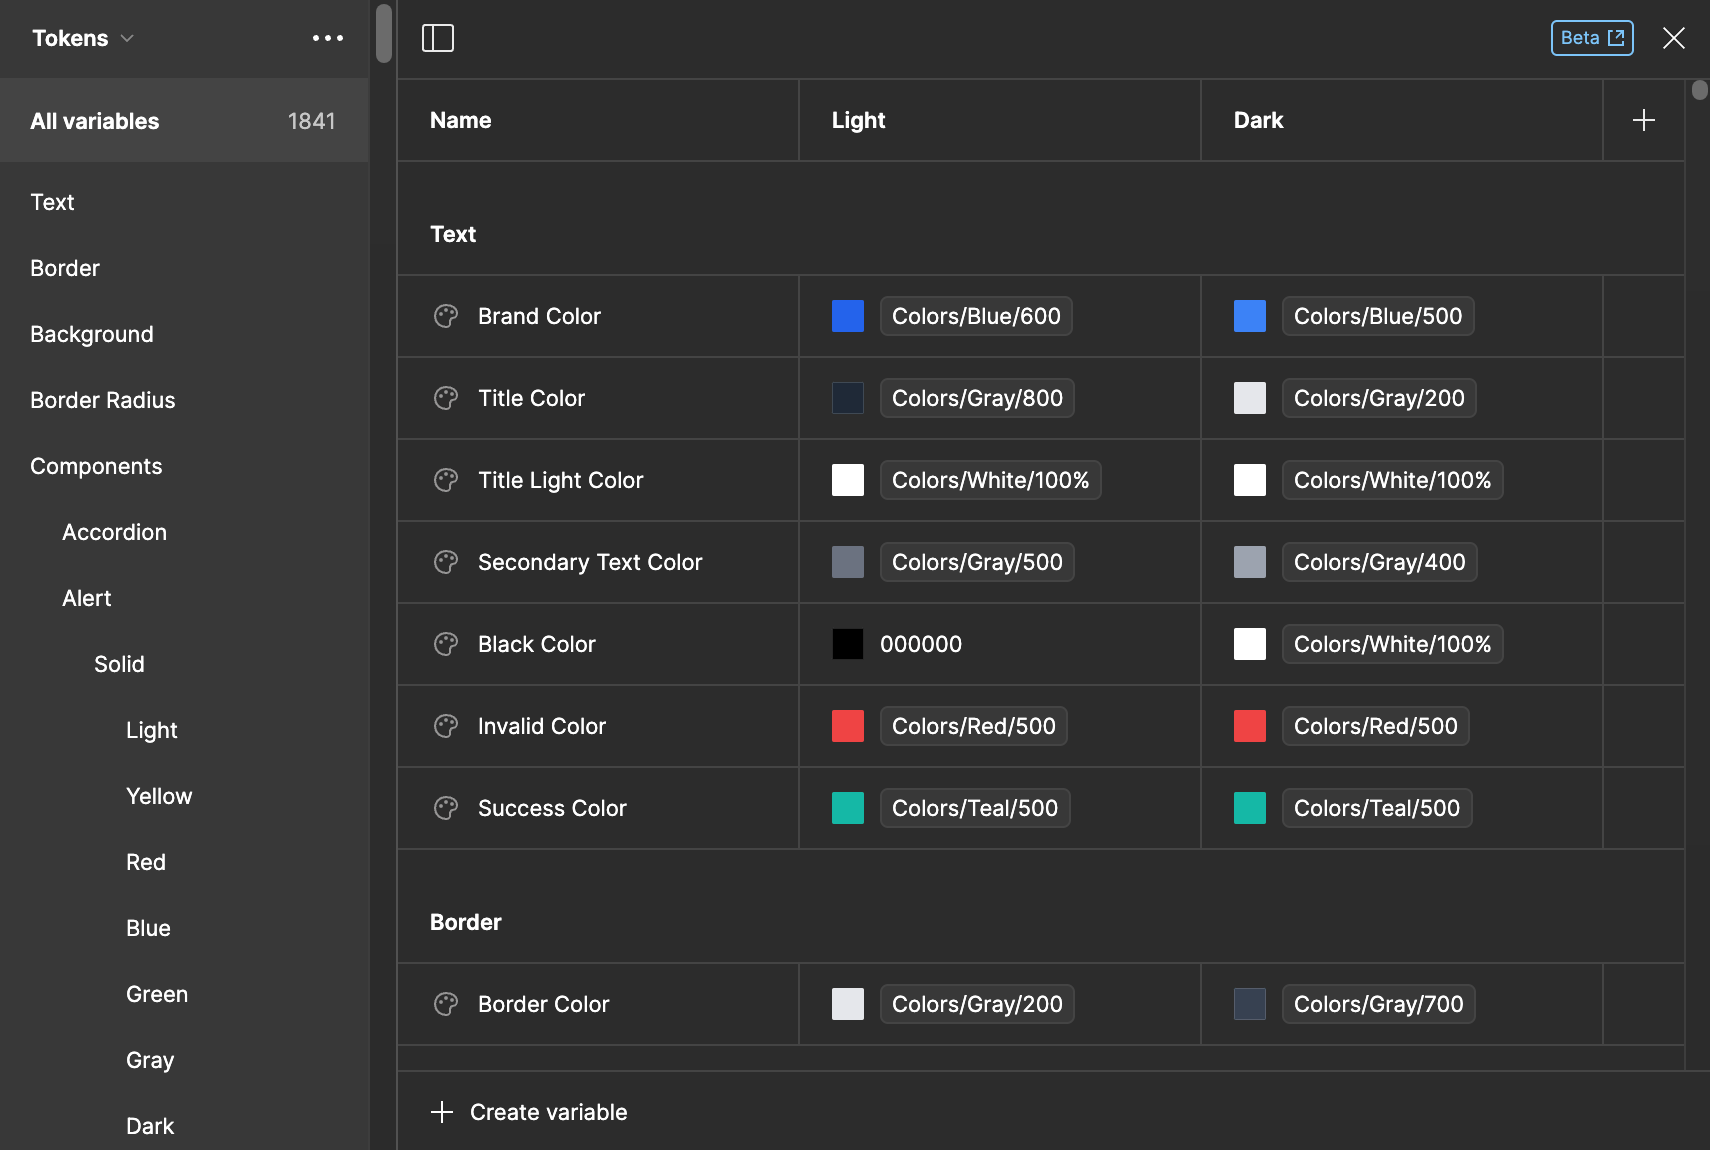Viewport: 1710px width, 1150px height.
Task: Click palette icon beside Border Color
Action: pyautogui.click(x=446, y=1004)
